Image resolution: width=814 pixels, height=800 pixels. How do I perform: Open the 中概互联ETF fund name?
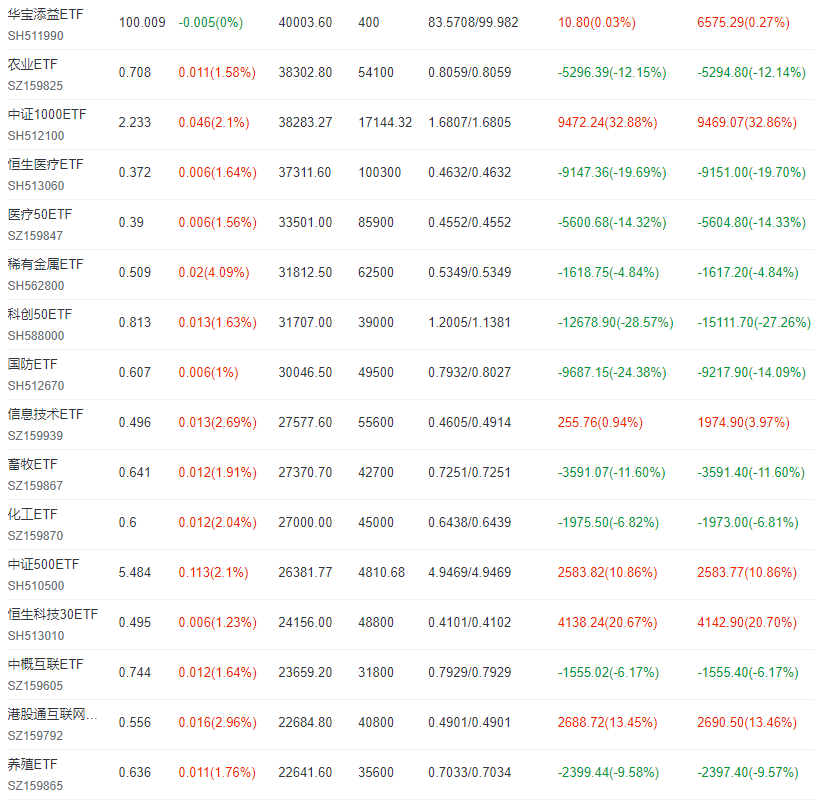coord(45,664)
